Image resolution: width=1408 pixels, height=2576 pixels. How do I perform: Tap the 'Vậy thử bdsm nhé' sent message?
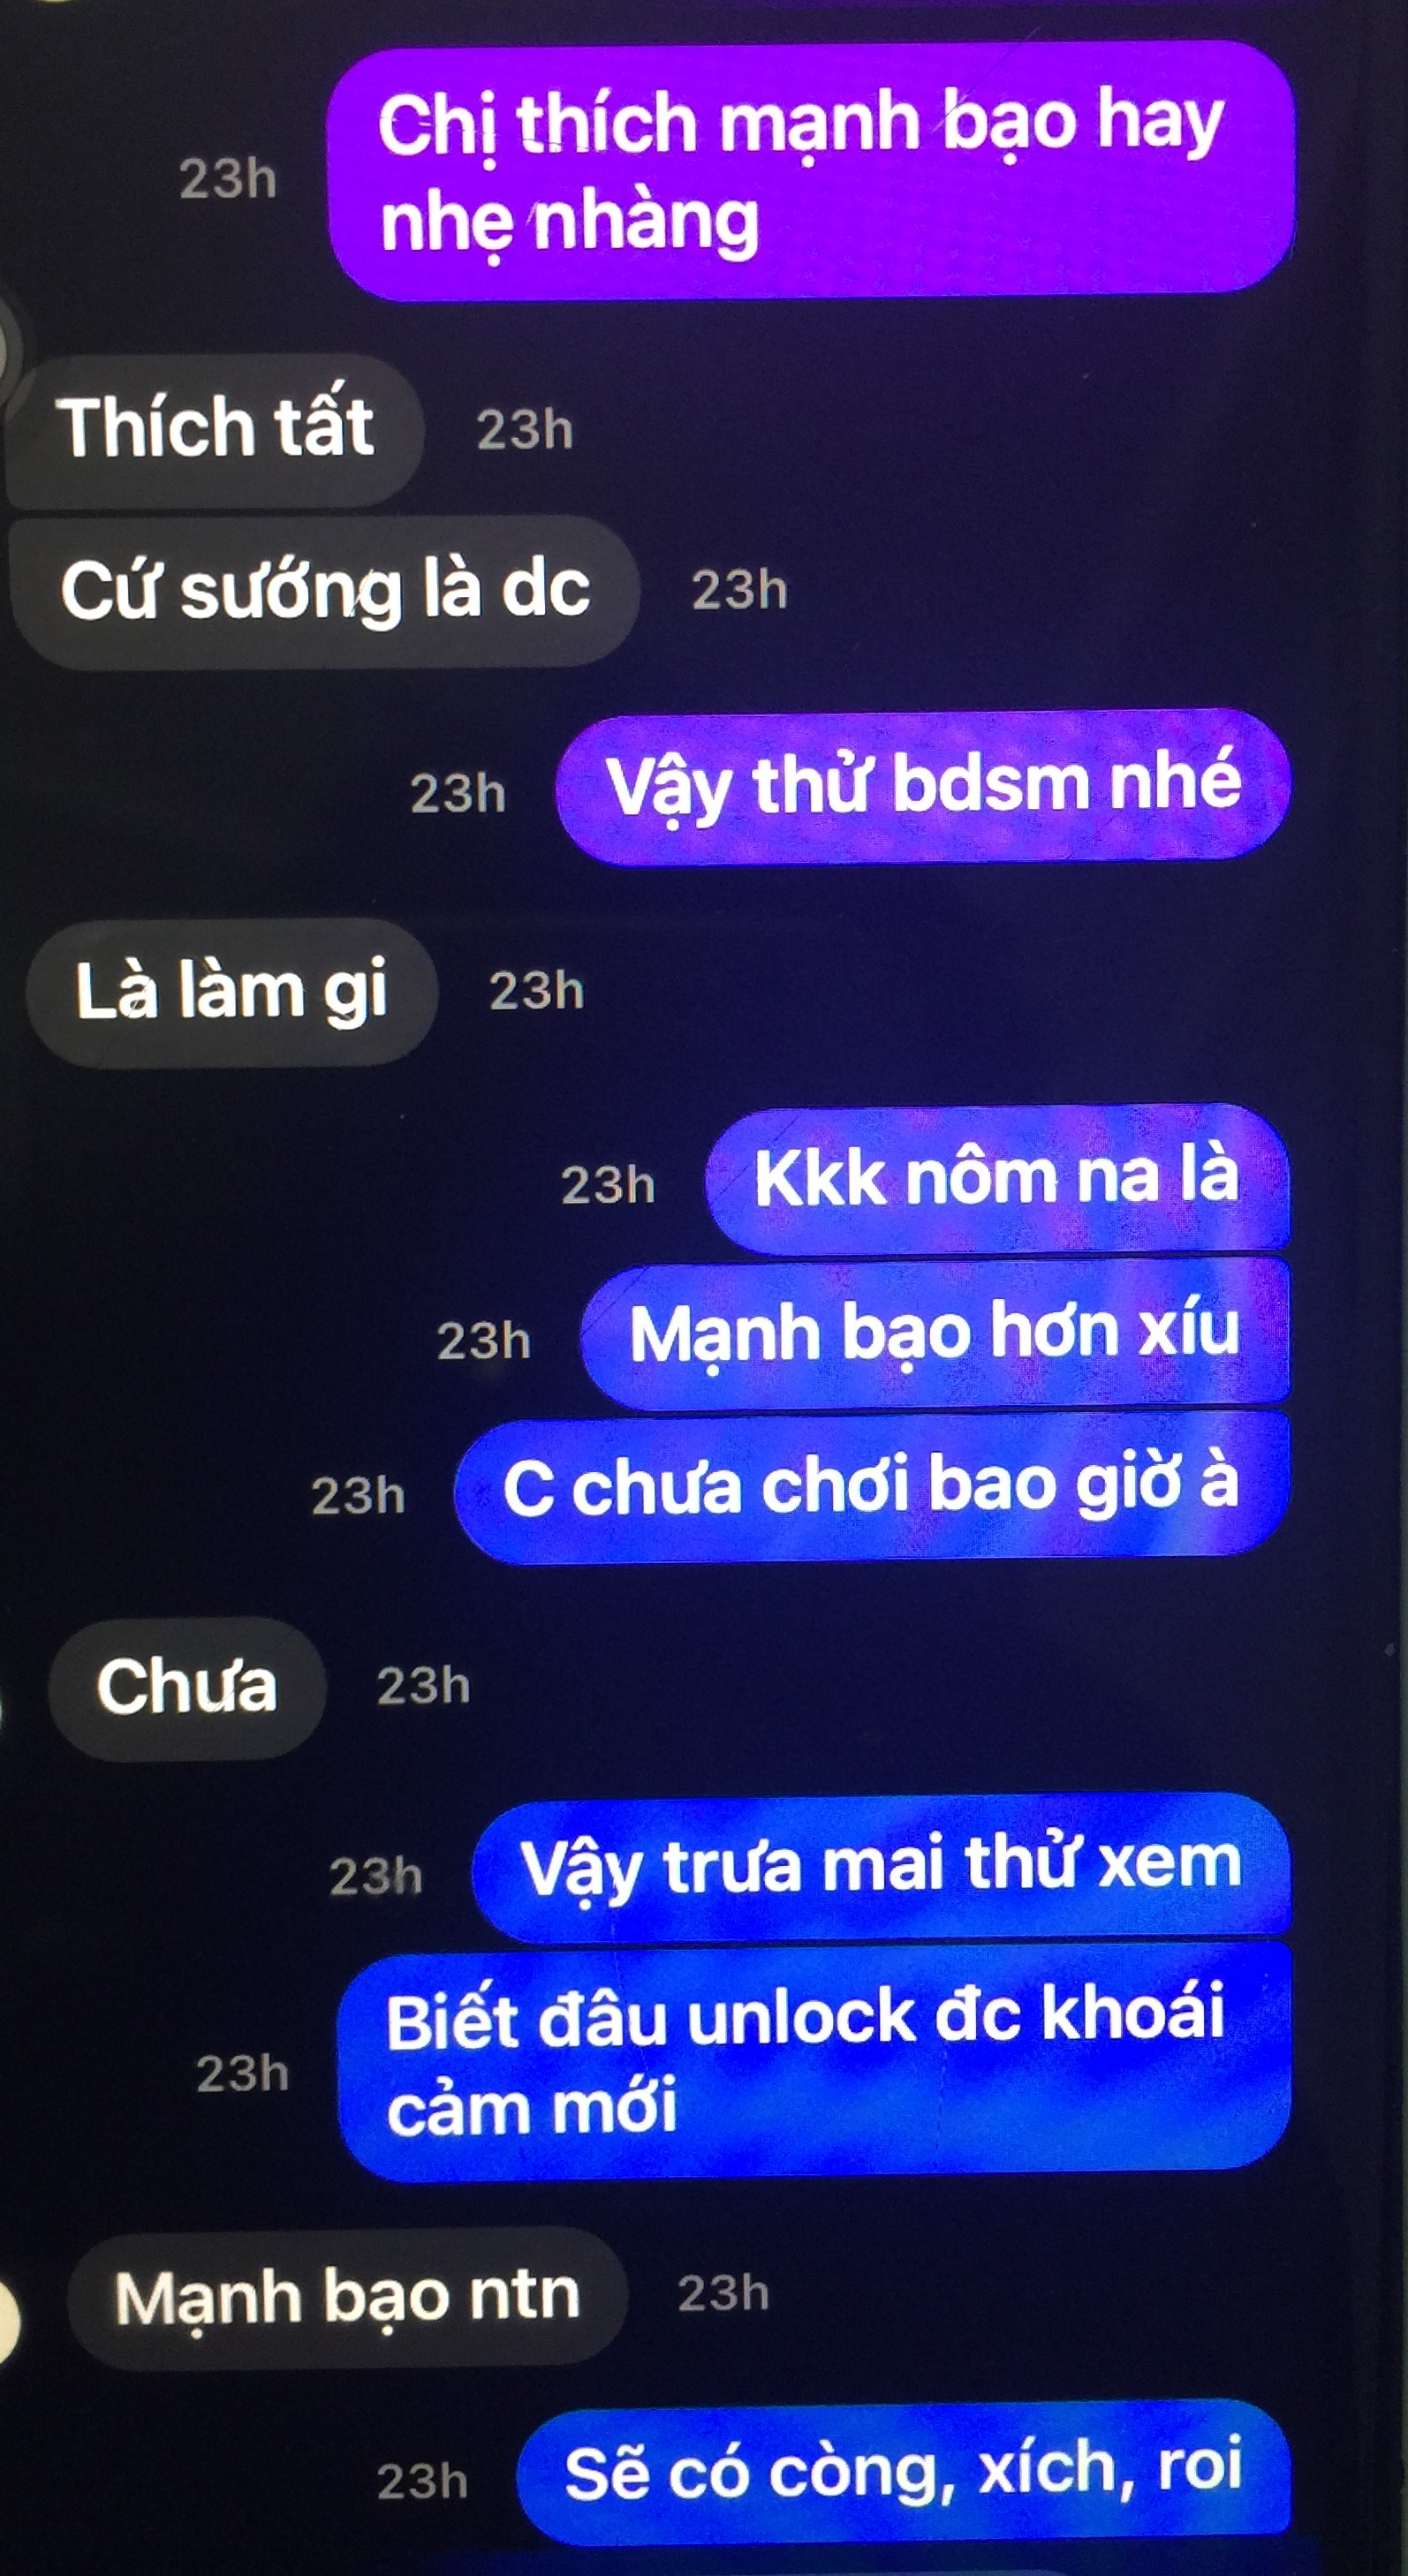pyautogui.click(x=923, y=786)
